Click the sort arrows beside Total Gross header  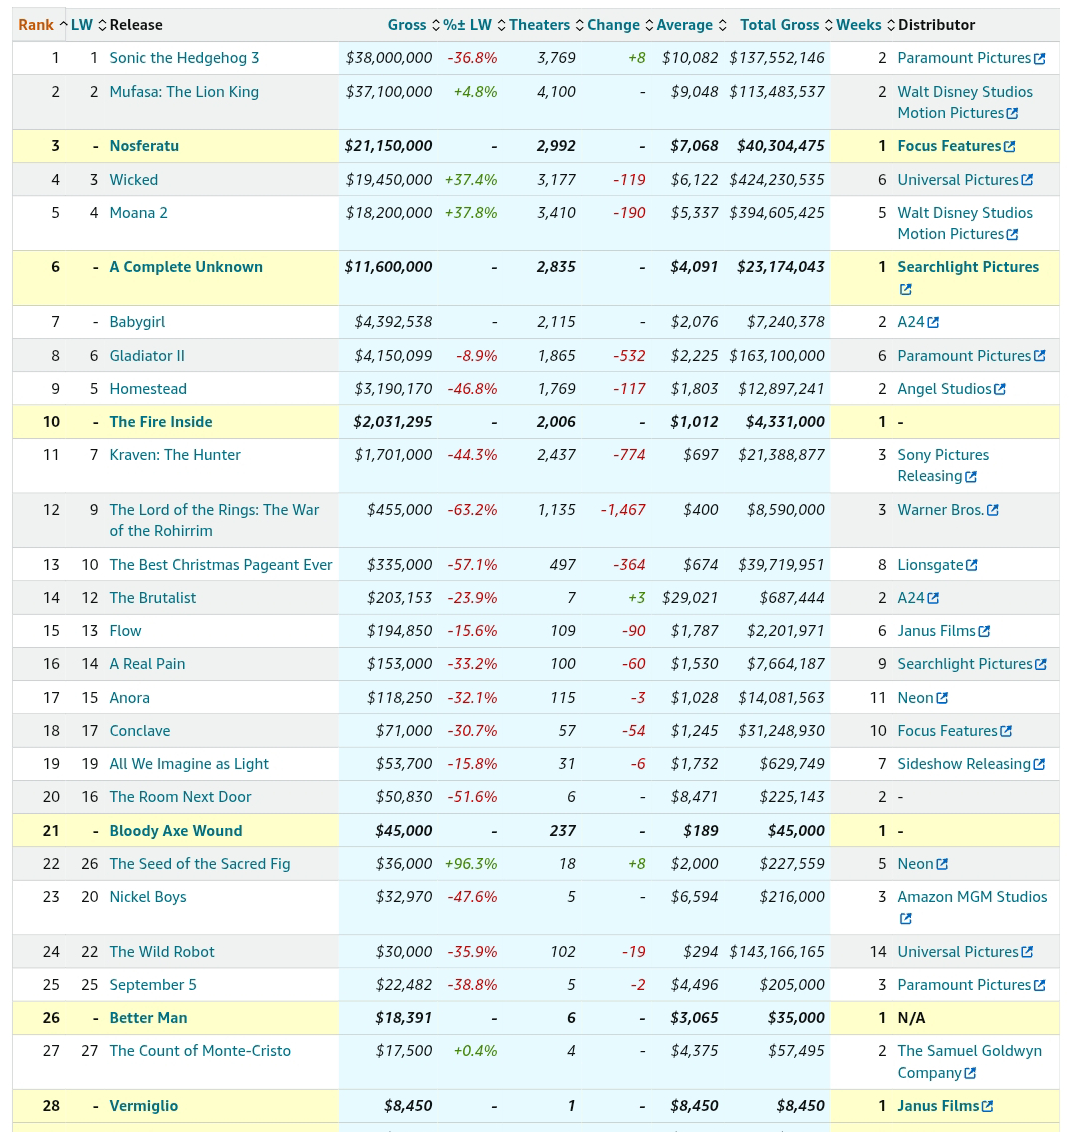828,25
